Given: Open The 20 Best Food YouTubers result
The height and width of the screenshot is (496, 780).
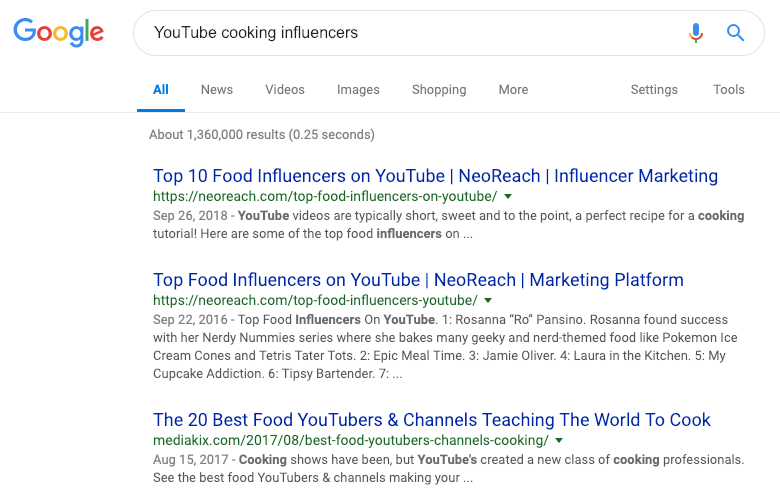Looking at the screenshot, I should tap(432, 420).
